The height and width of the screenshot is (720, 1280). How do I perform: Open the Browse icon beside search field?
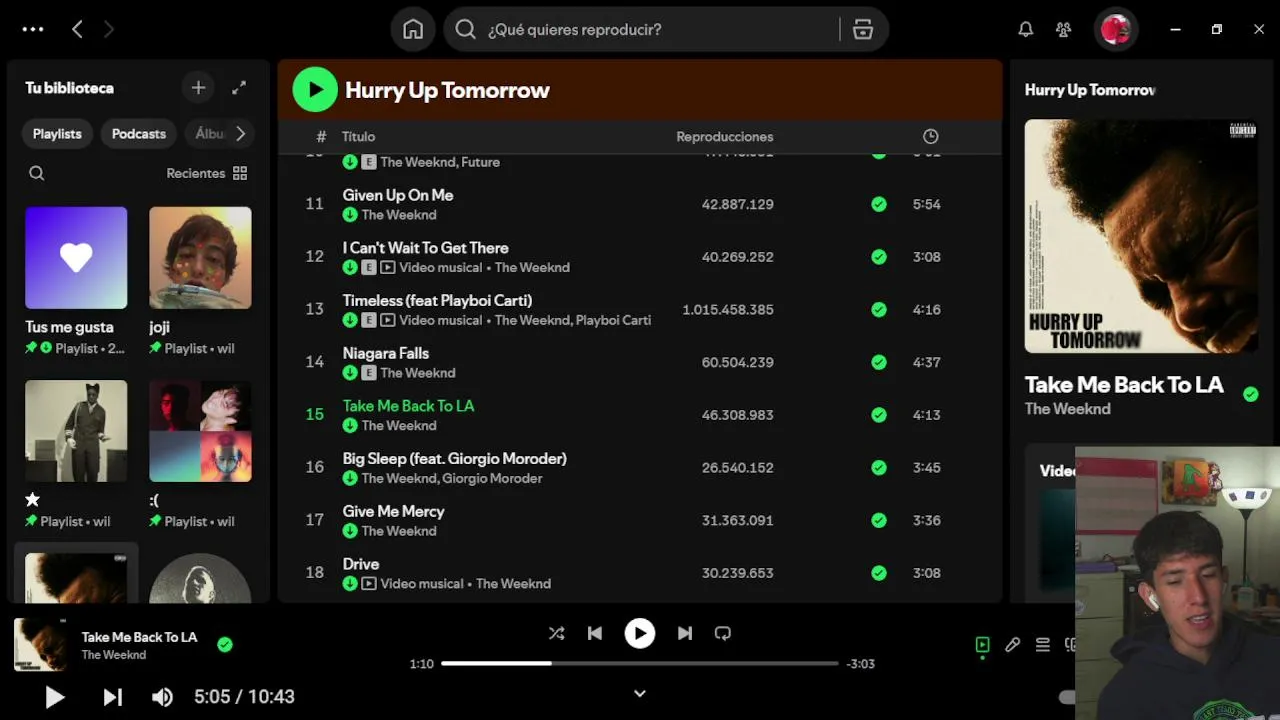(x=863, y=30)
